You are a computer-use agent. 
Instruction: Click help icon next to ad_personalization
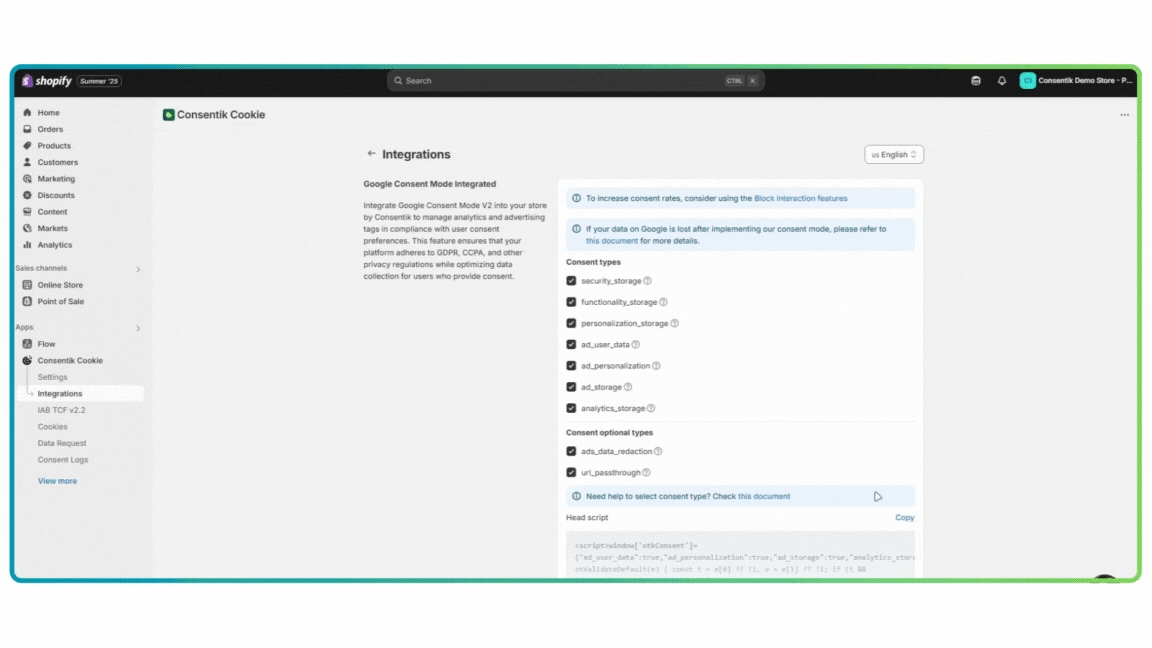(x=656, y=366)
